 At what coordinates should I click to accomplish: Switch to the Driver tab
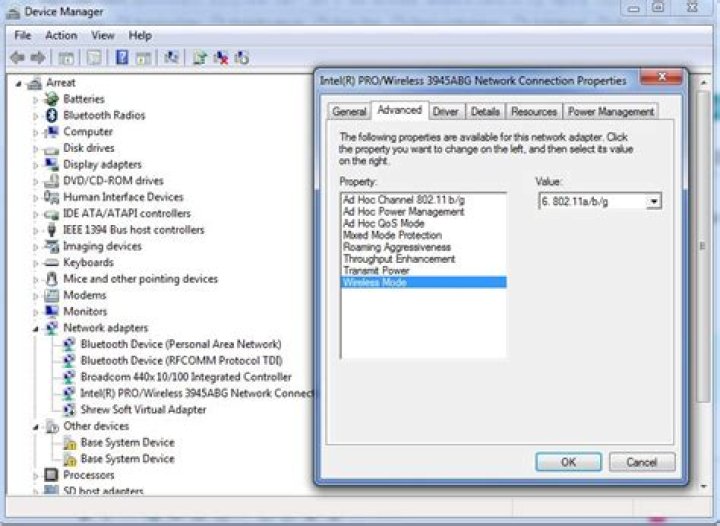click(446, 112)
